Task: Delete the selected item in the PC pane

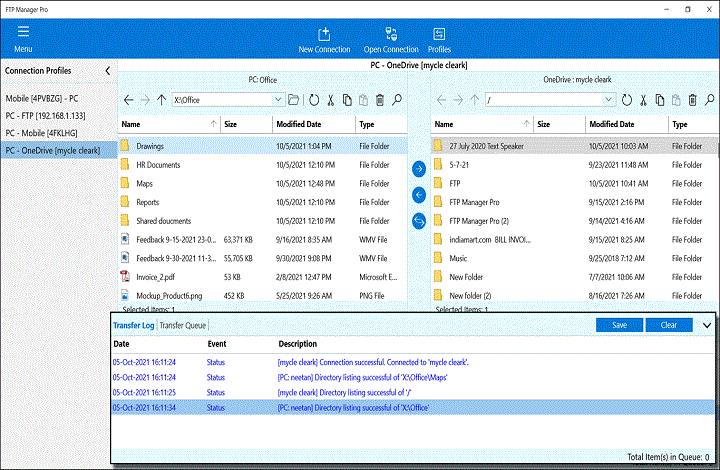Action: pyautogui.click(x=379, y=100)
